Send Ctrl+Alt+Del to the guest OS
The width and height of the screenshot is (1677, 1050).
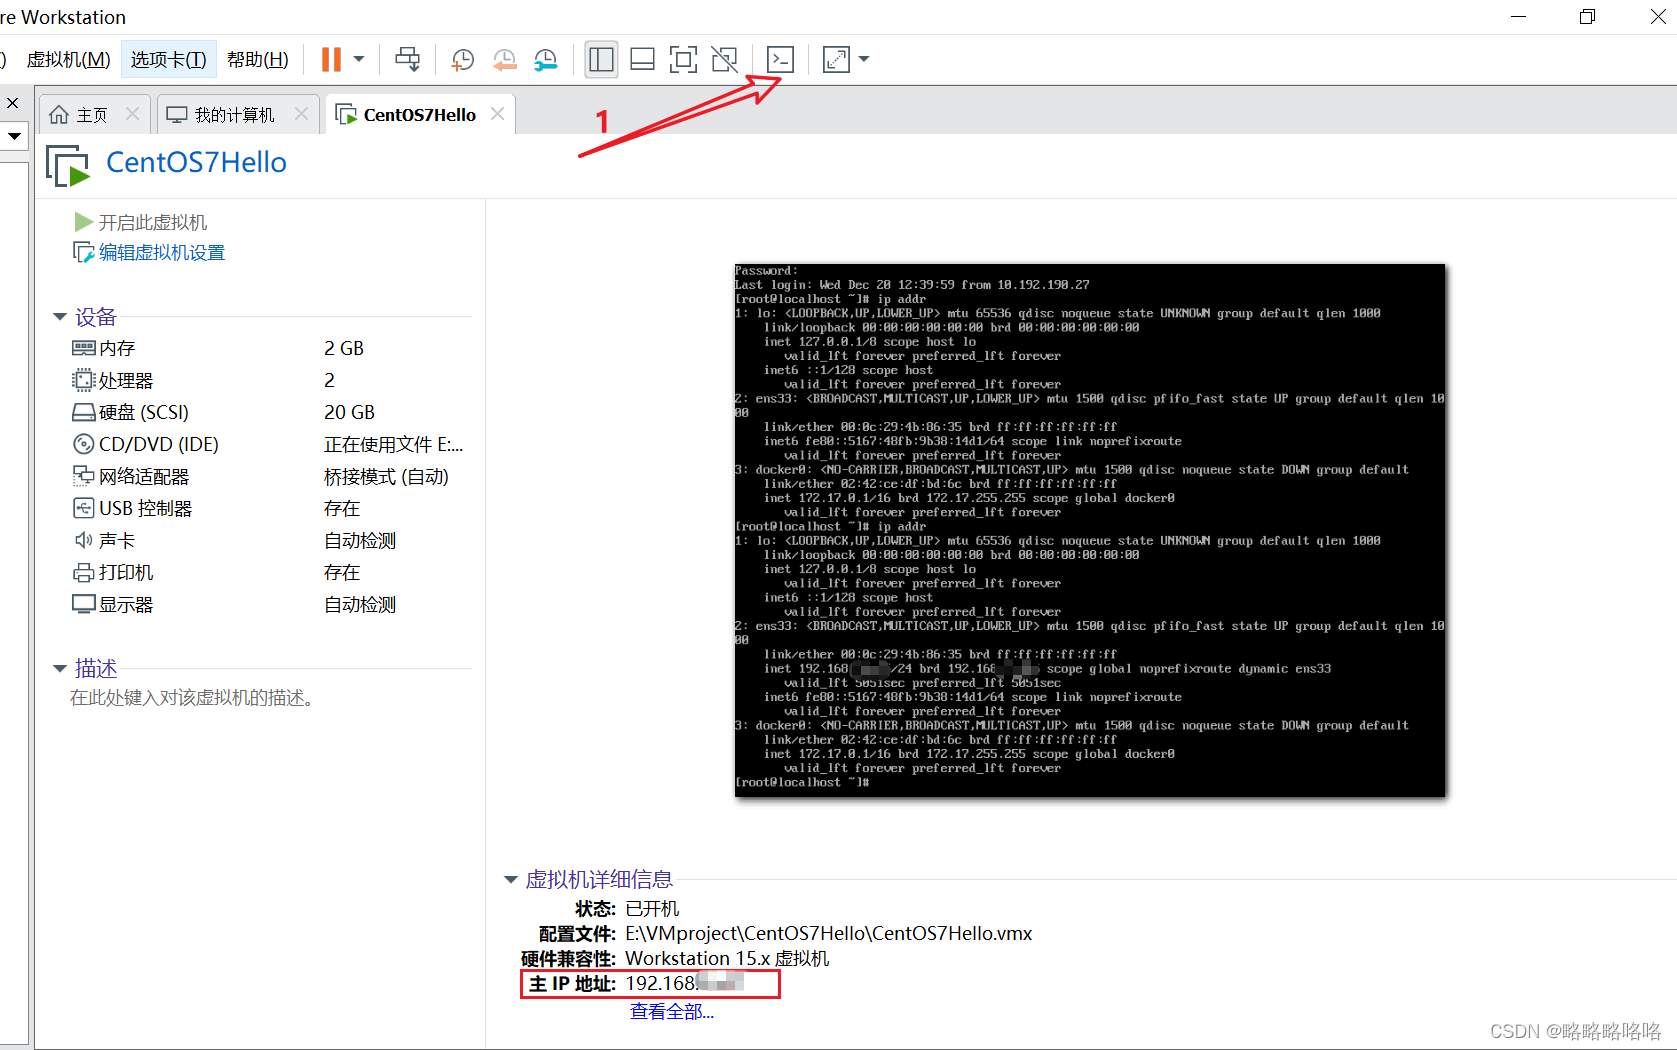tap(407, 59)
